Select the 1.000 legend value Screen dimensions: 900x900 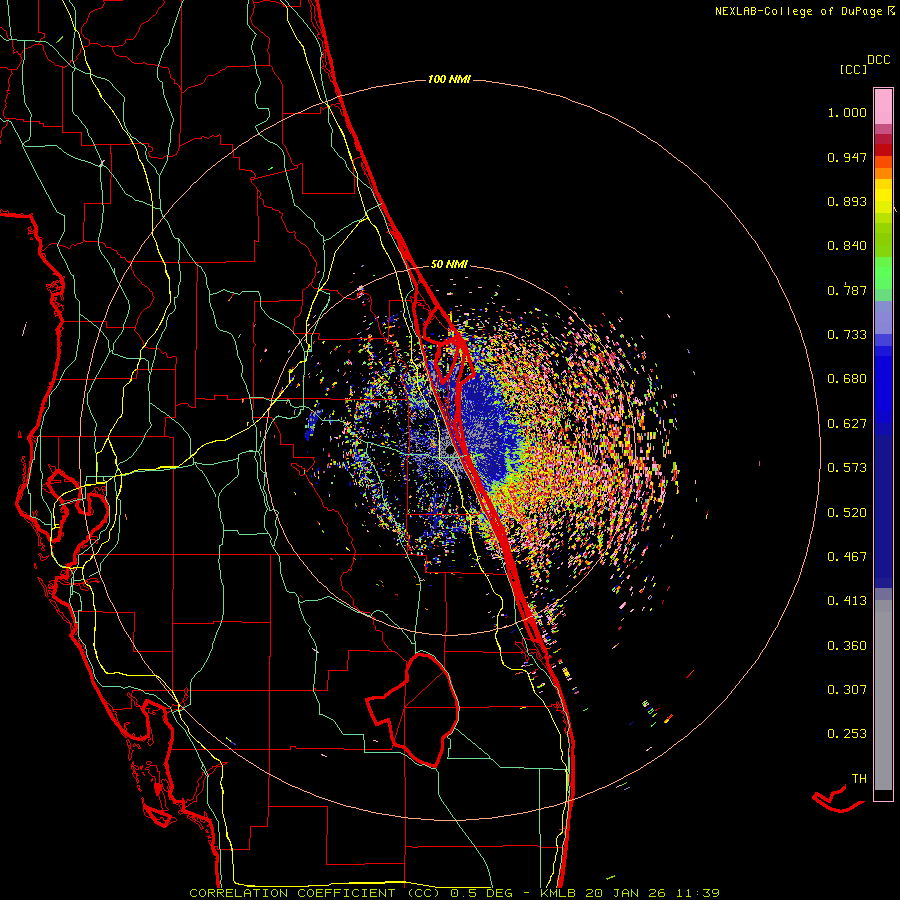pyautogui.click(x=847, y=112)
